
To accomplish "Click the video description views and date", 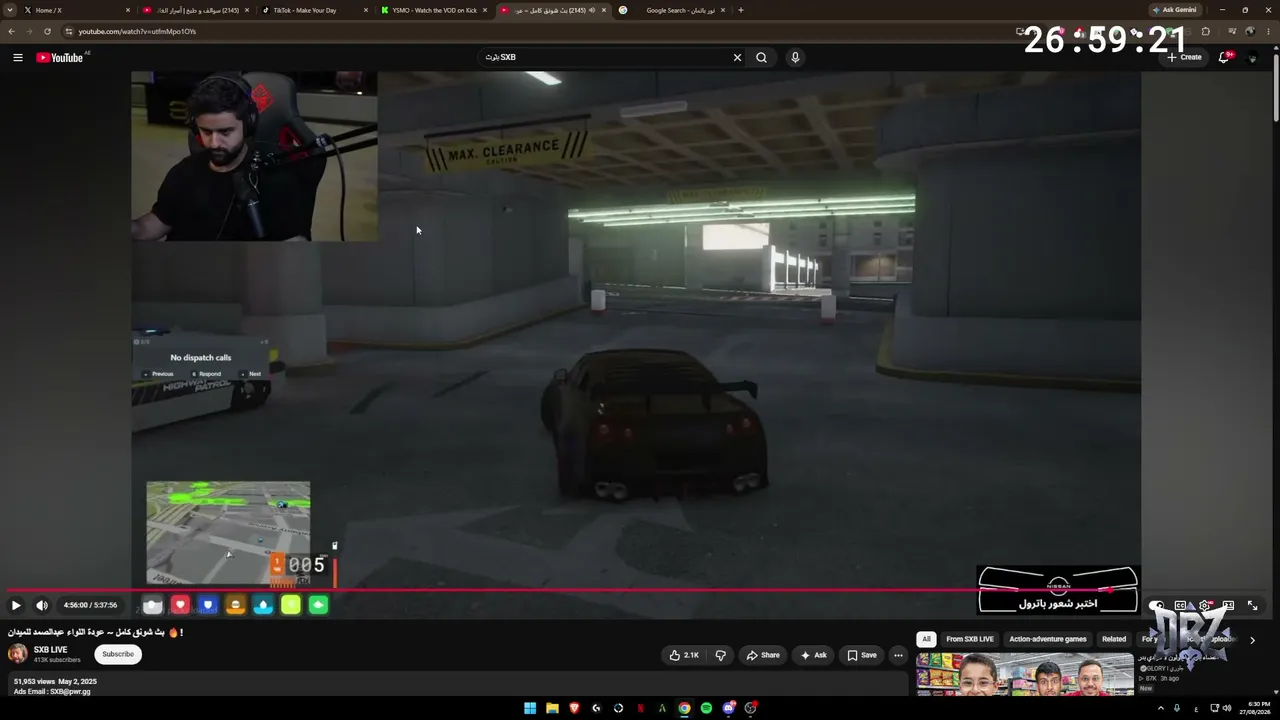I will point(55,681).
